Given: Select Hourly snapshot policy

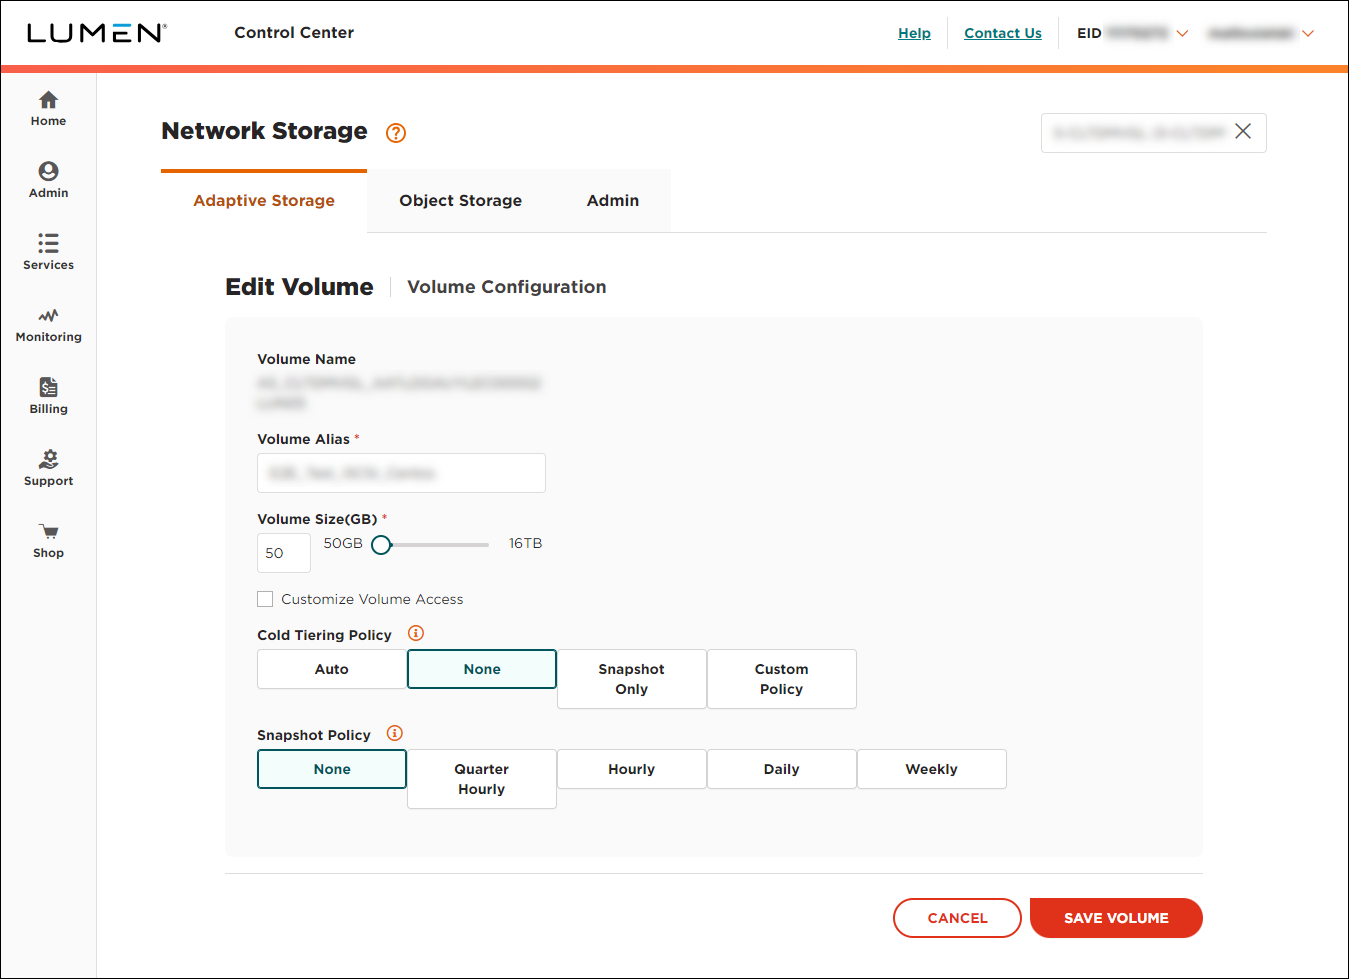Looking at the screenshot, I should (x=632, y=769).
